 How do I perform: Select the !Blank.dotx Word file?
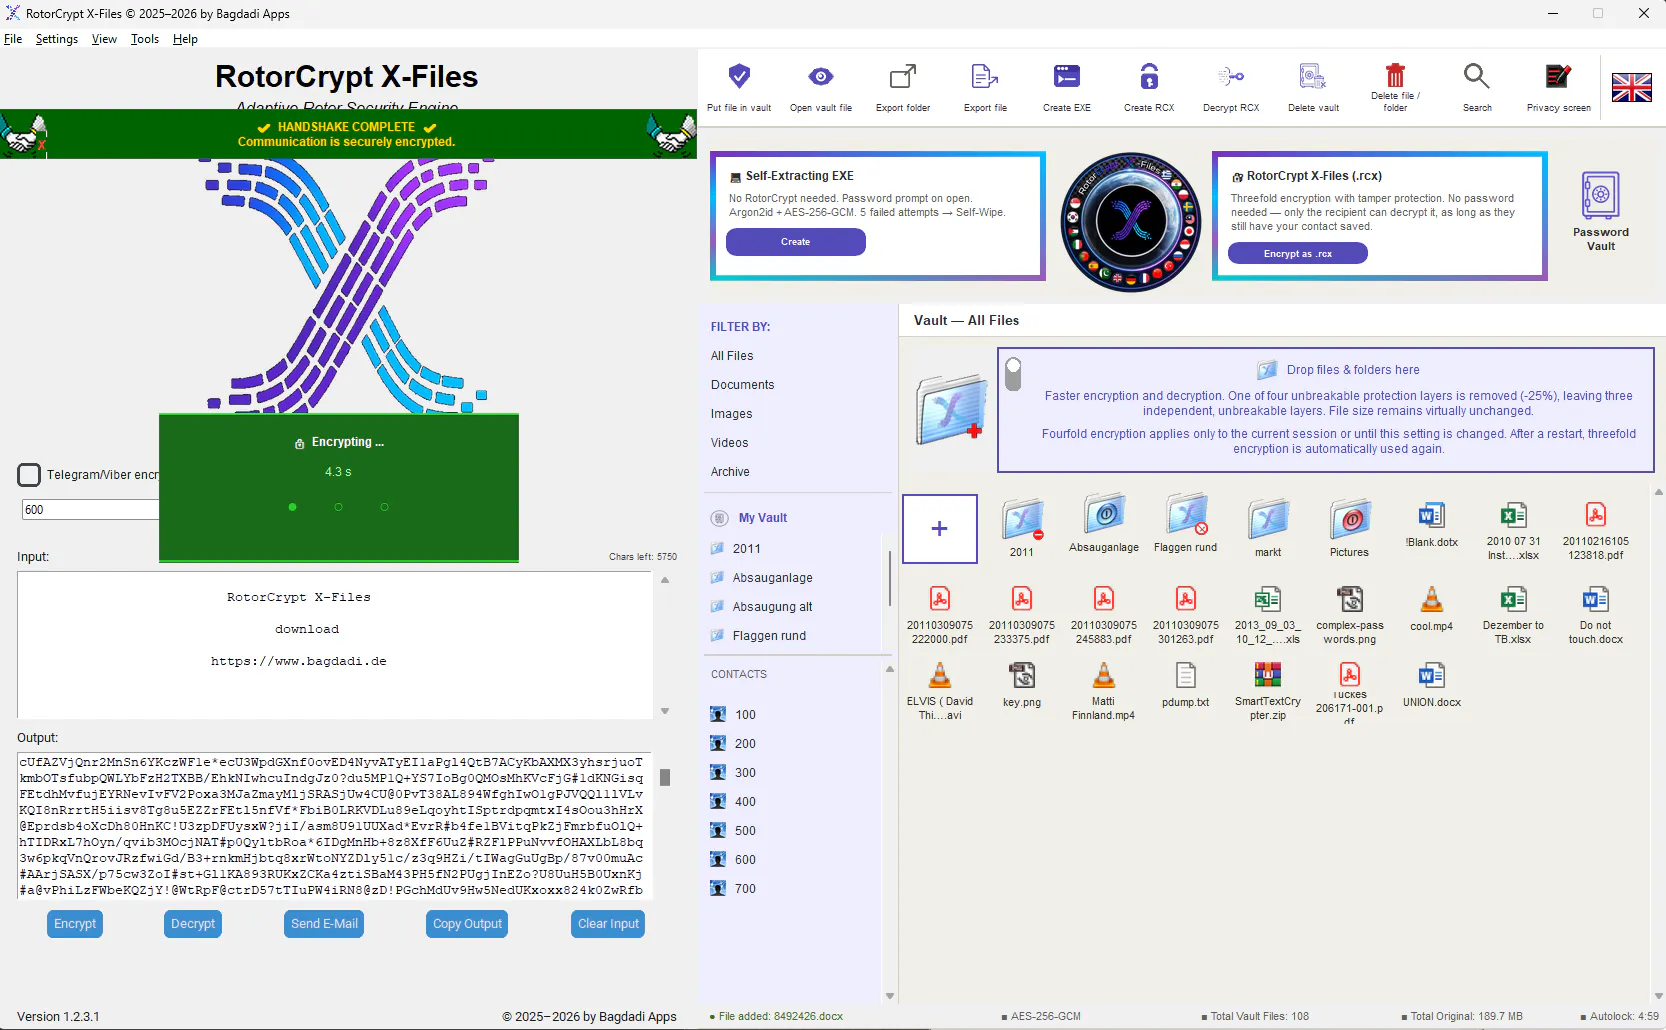1431,515
